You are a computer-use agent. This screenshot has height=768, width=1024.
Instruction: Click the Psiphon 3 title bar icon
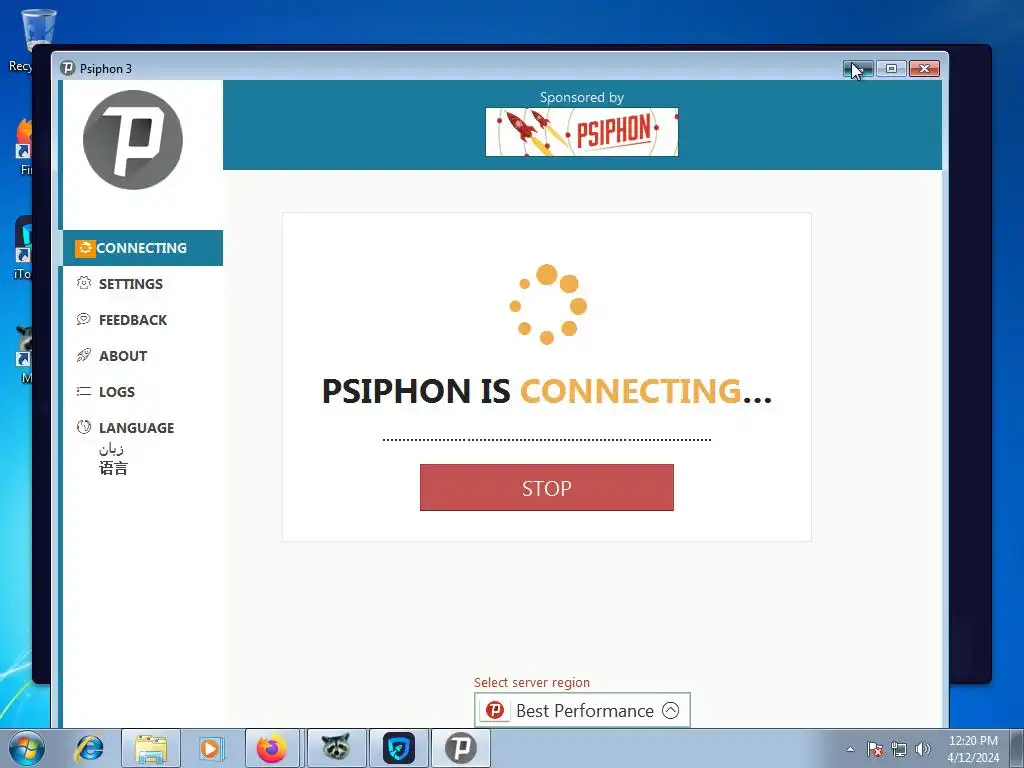click(x=67, y=69)
